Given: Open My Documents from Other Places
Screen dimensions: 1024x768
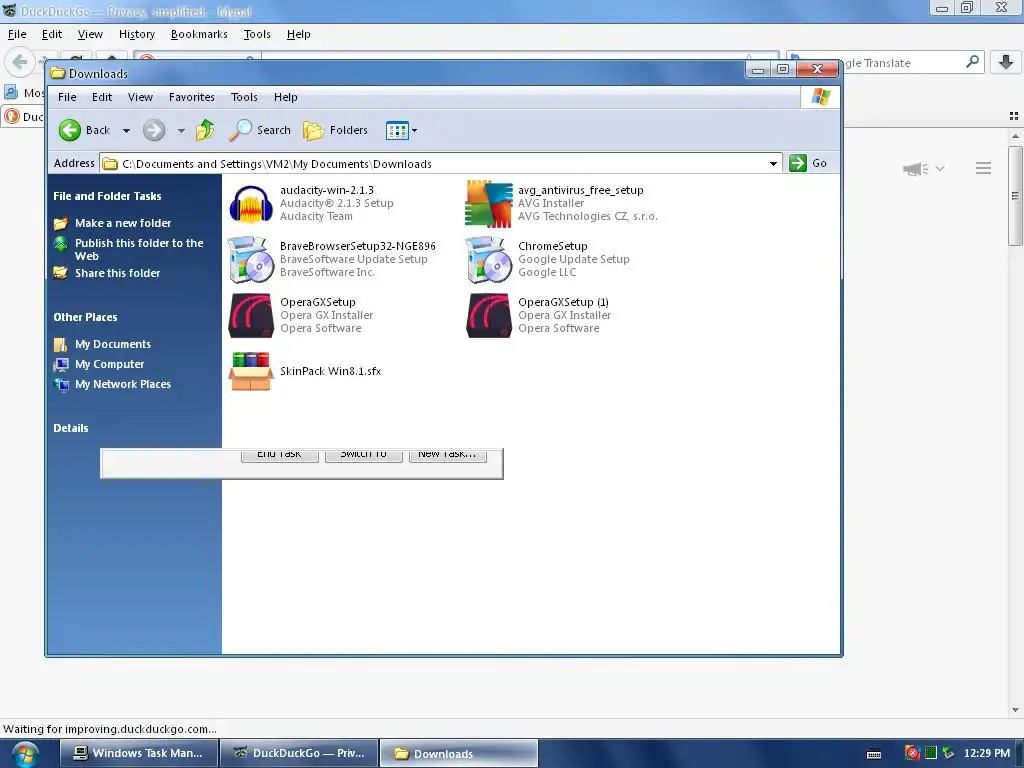Looking at the screenshot, I should click(x=112, y=344).
